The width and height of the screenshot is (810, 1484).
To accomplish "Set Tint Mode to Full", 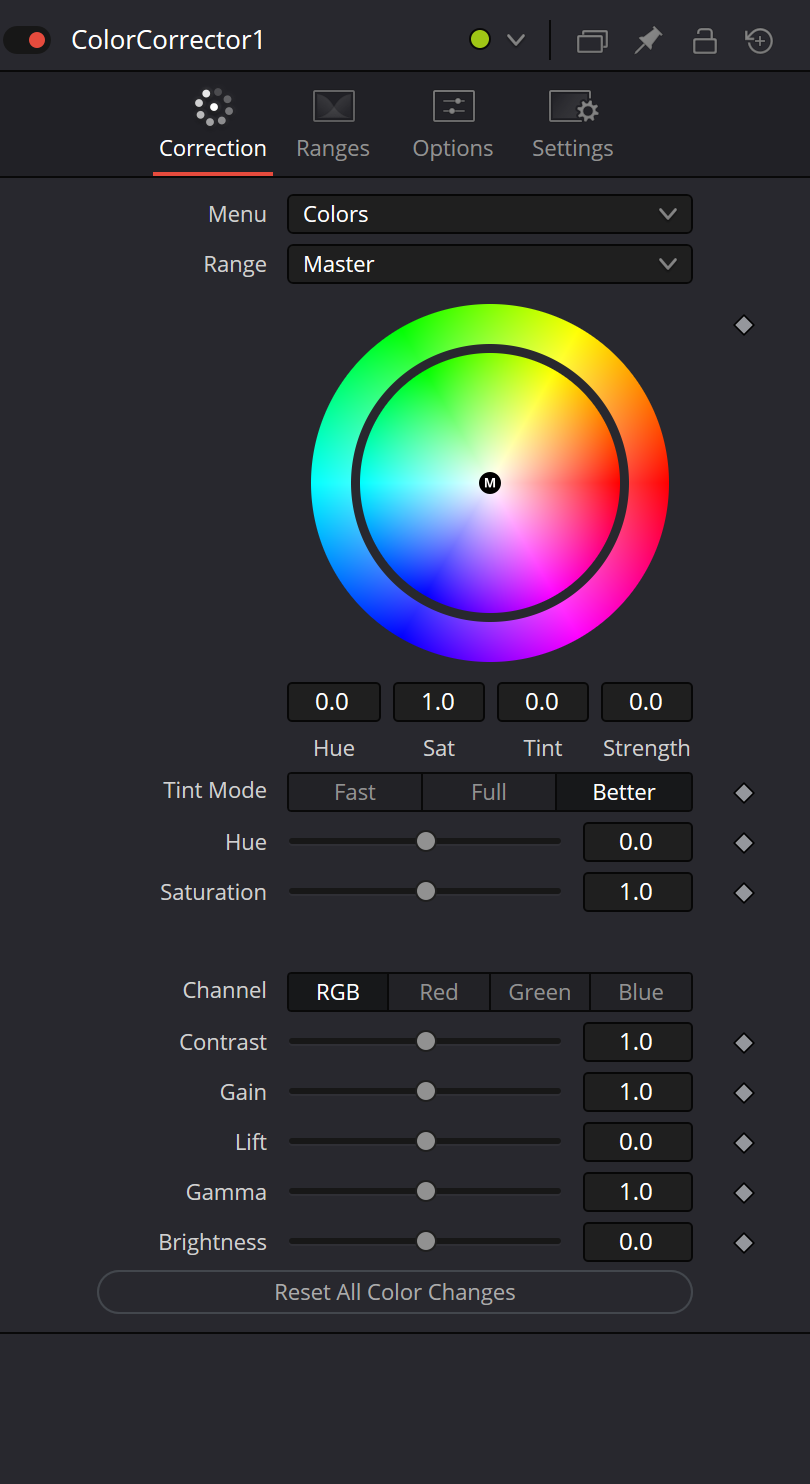I will [489, 792].
